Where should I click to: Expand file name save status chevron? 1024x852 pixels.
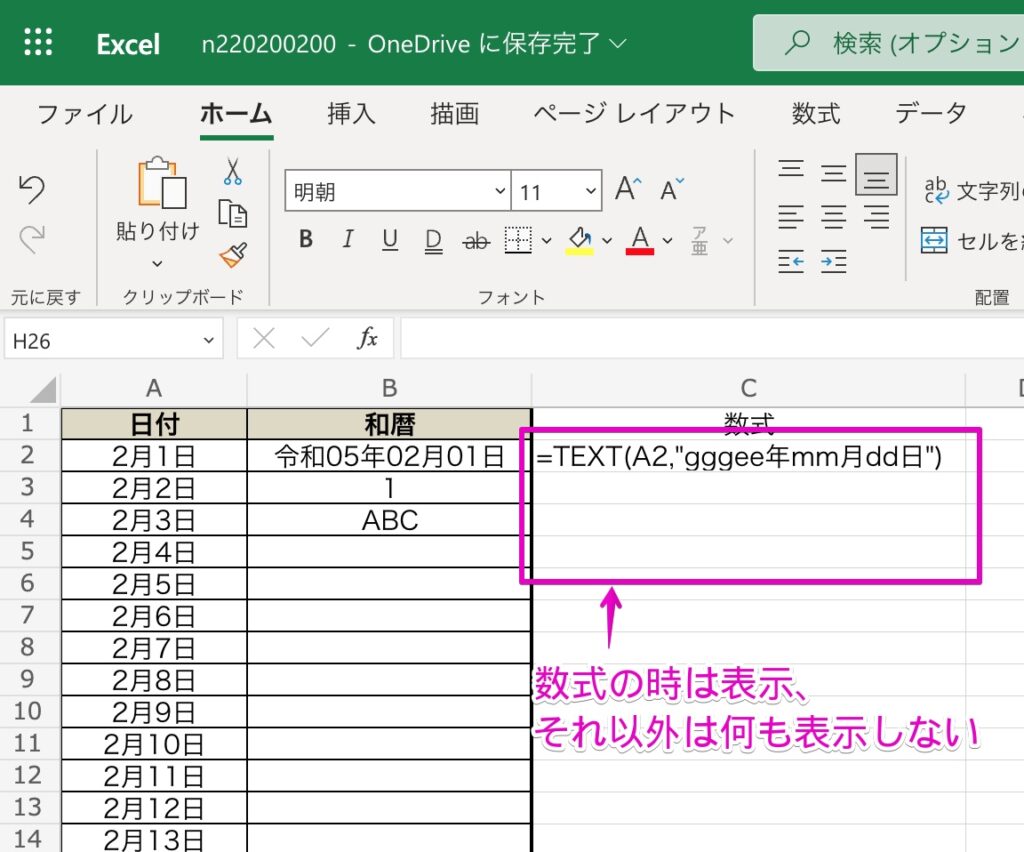click(x=617, y=44)
